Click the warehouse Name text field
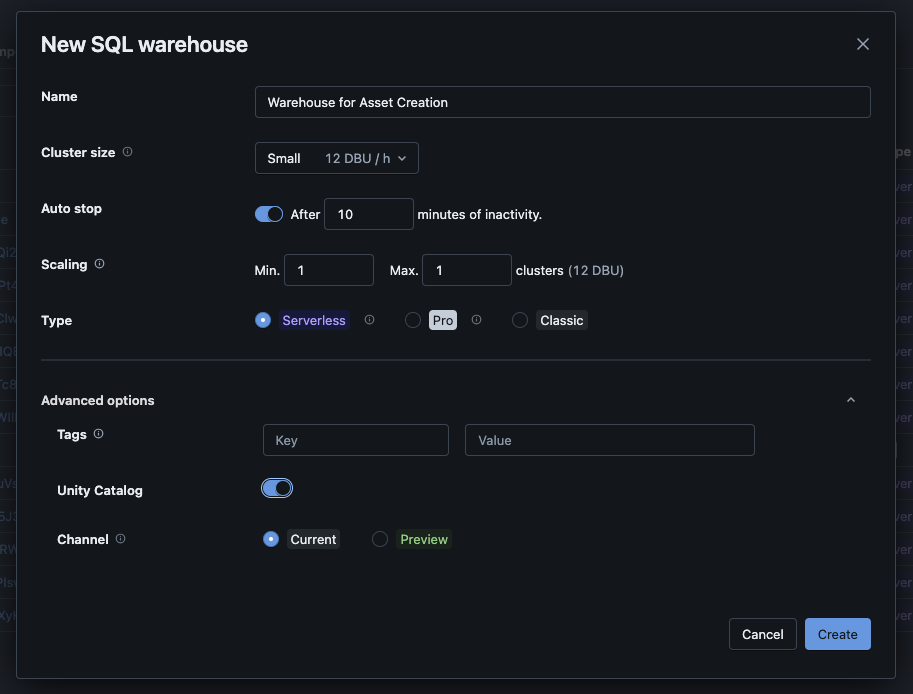 (562, 102)
